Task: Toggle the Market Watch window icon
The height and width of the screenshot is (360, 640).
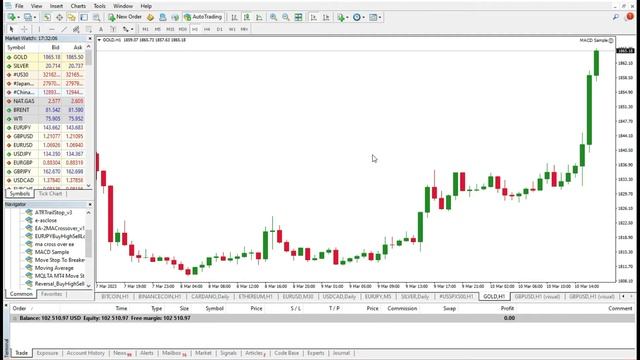Action: pyautogui.click(x=47, y=17)
